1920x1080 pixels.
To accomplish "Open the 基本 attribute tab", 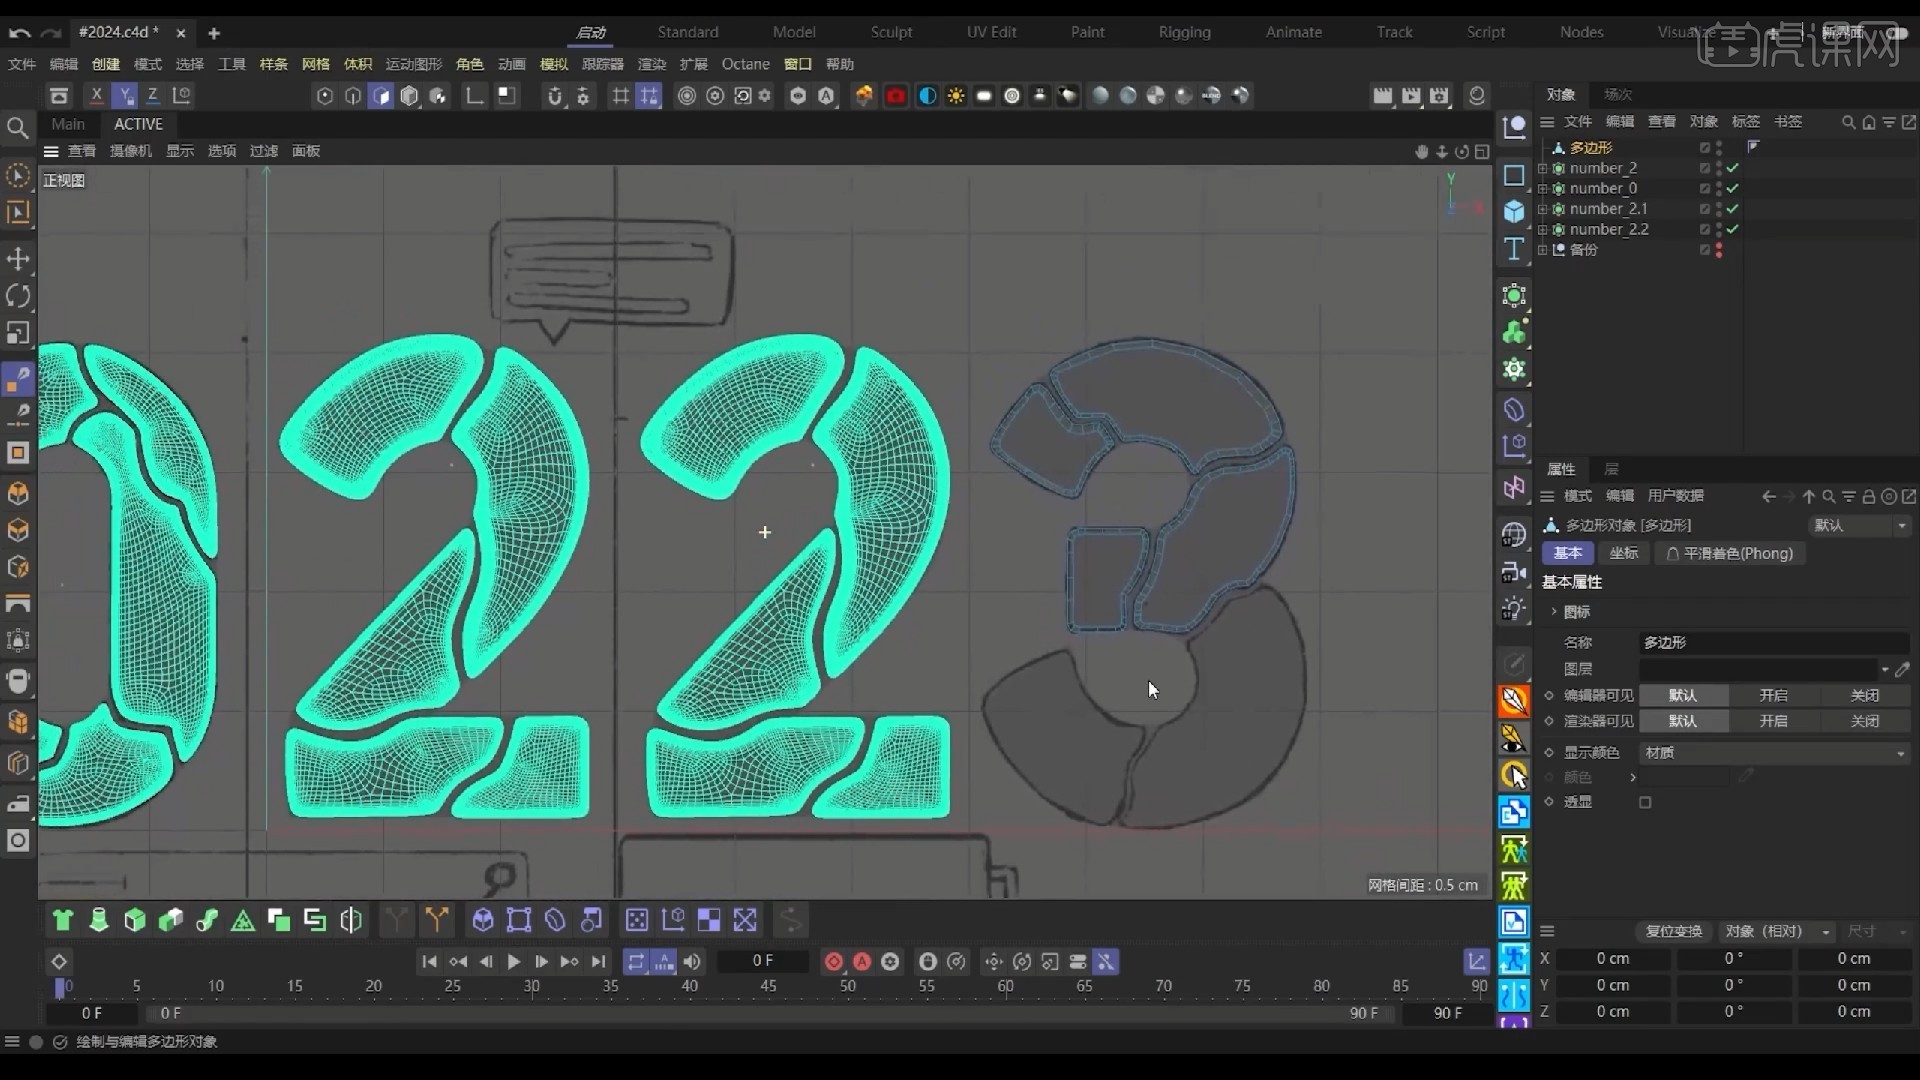I will [1567, 553].
